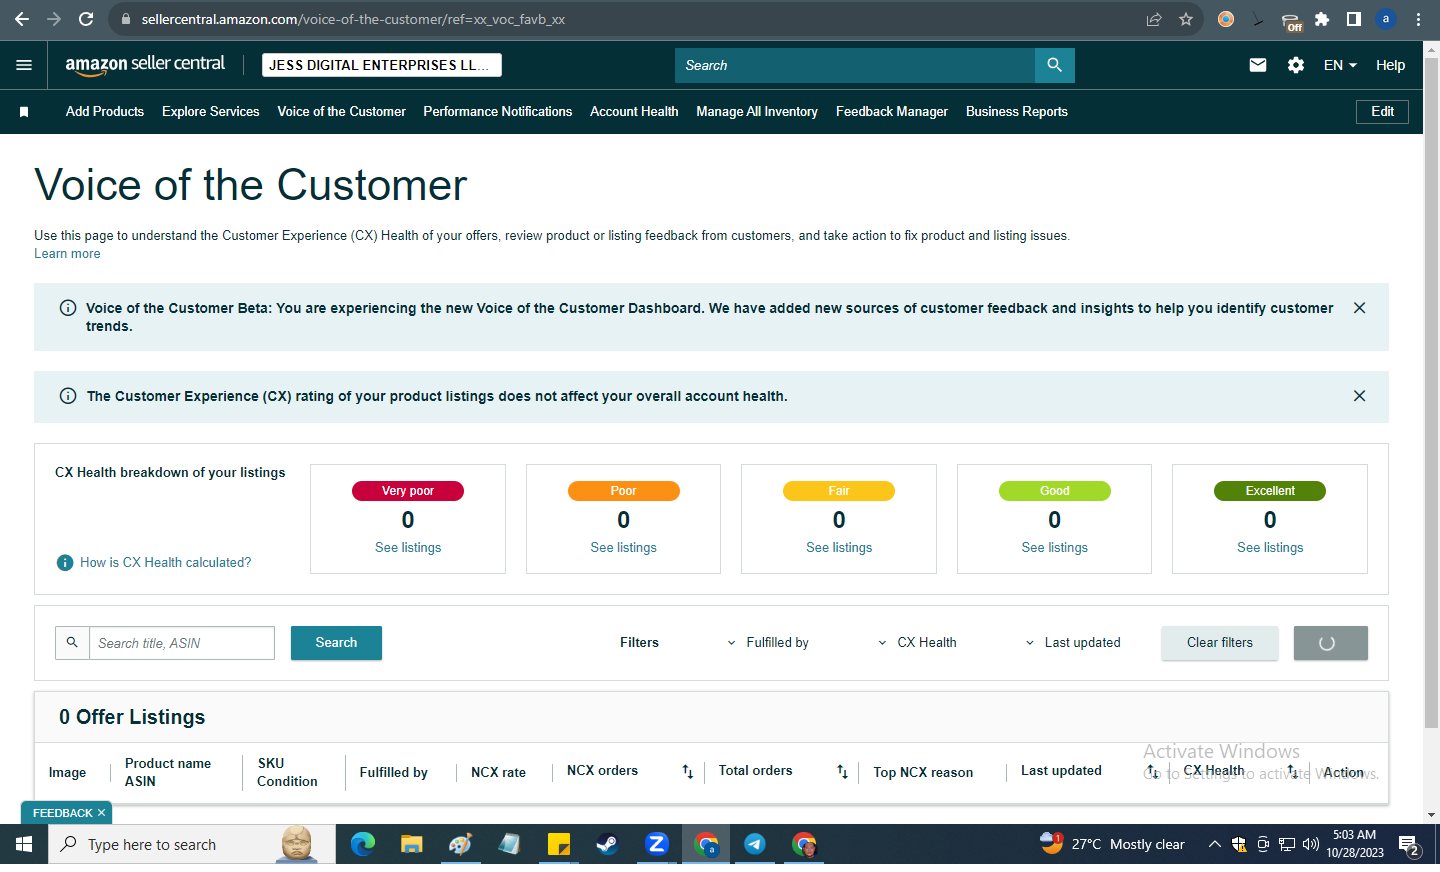Viewport: 1440px width, 872px height.
Task: Open the EN language dropdown
Action: click(x=1340, y=65)
